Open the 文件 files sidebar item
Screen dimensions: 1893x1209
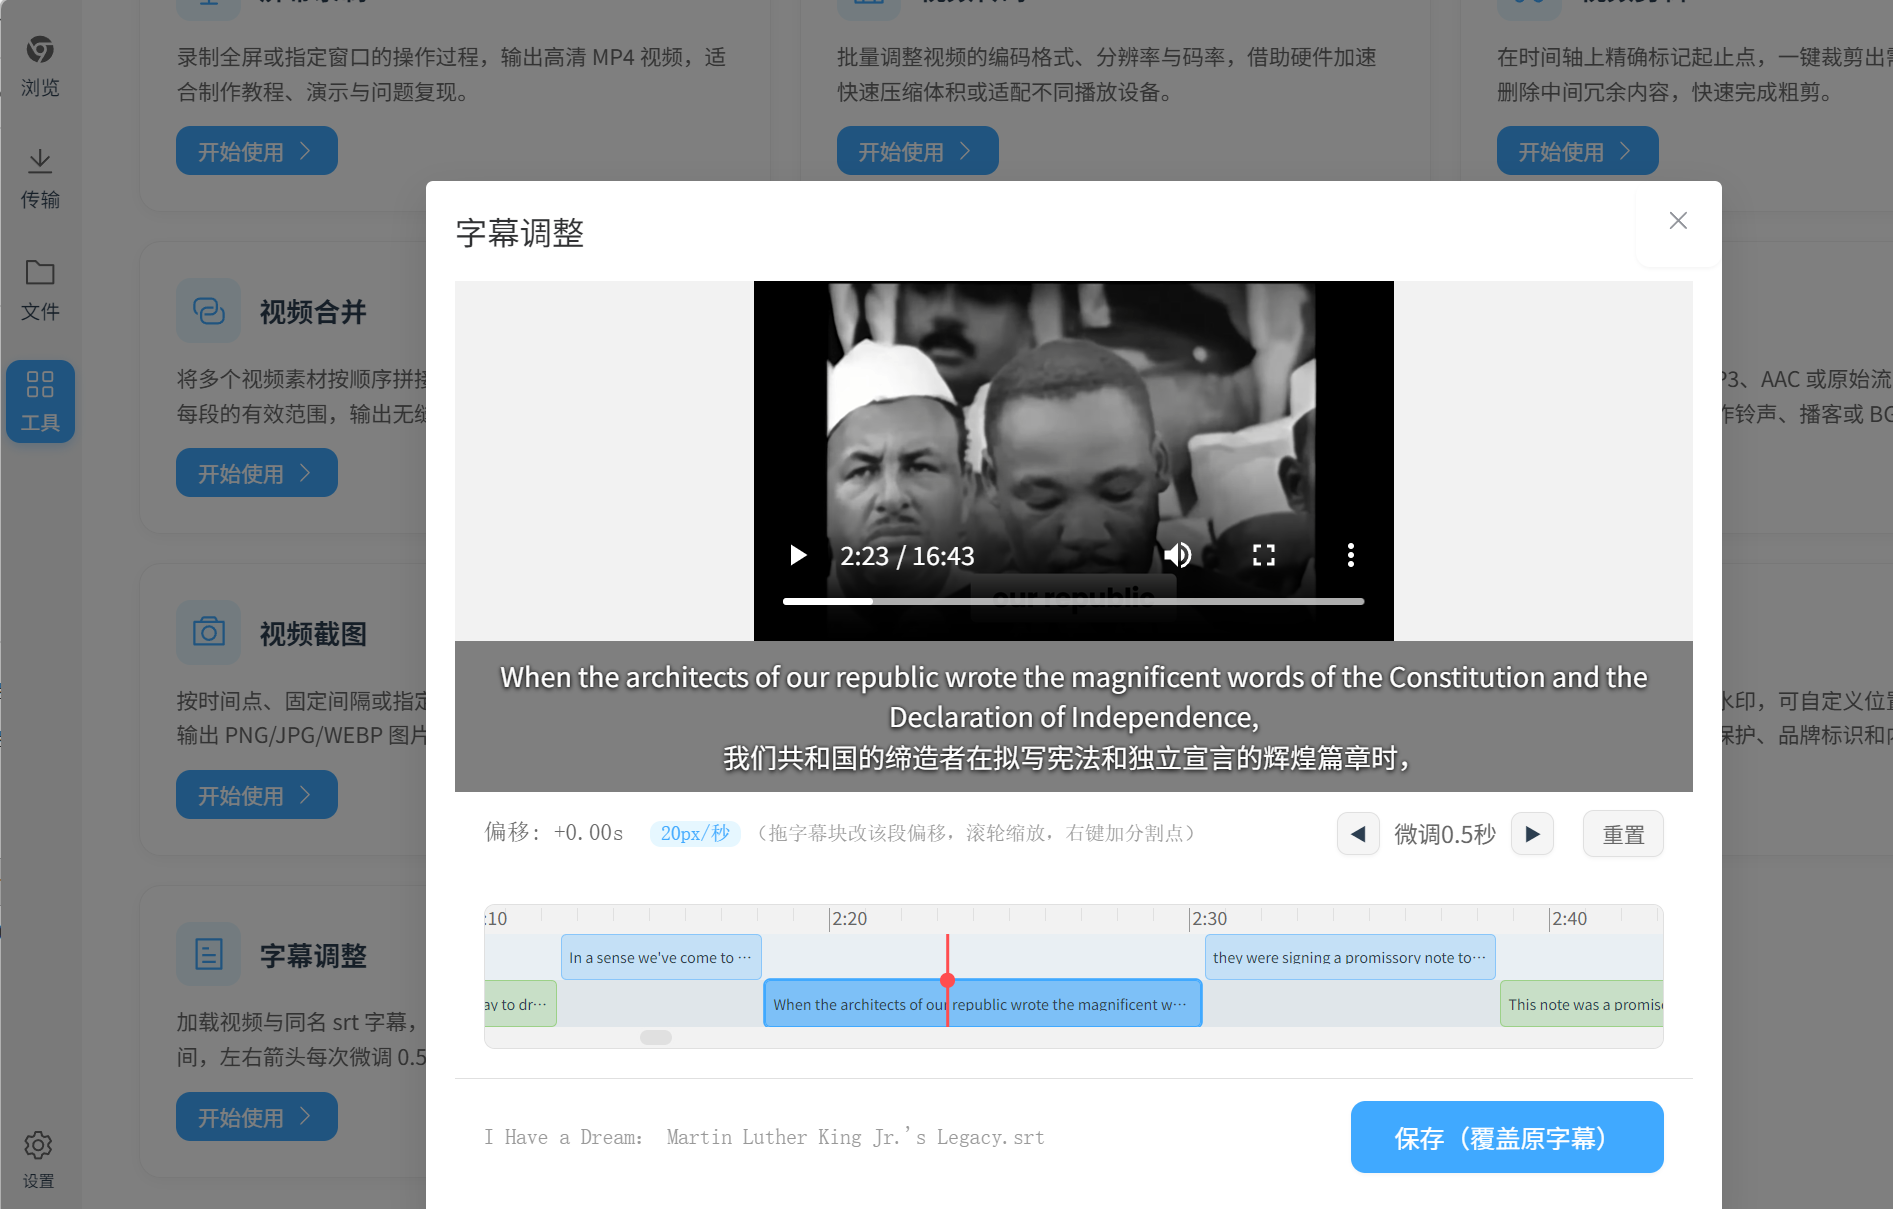(x=40, y=290)
